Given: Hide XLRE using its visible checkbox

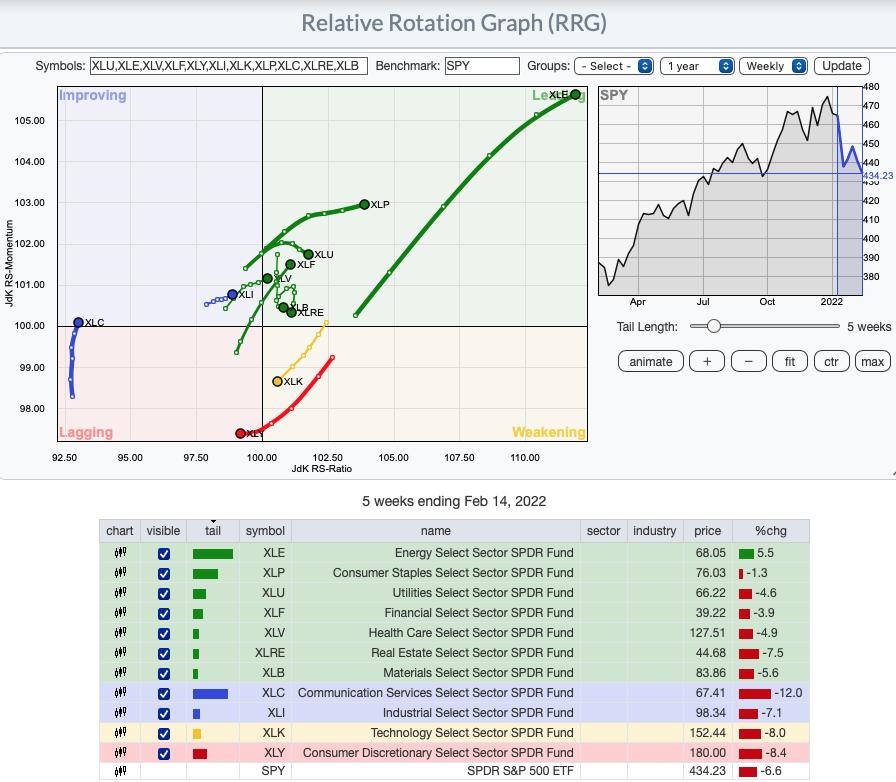Looking at the screenshot, I should [x=164, y=653].
